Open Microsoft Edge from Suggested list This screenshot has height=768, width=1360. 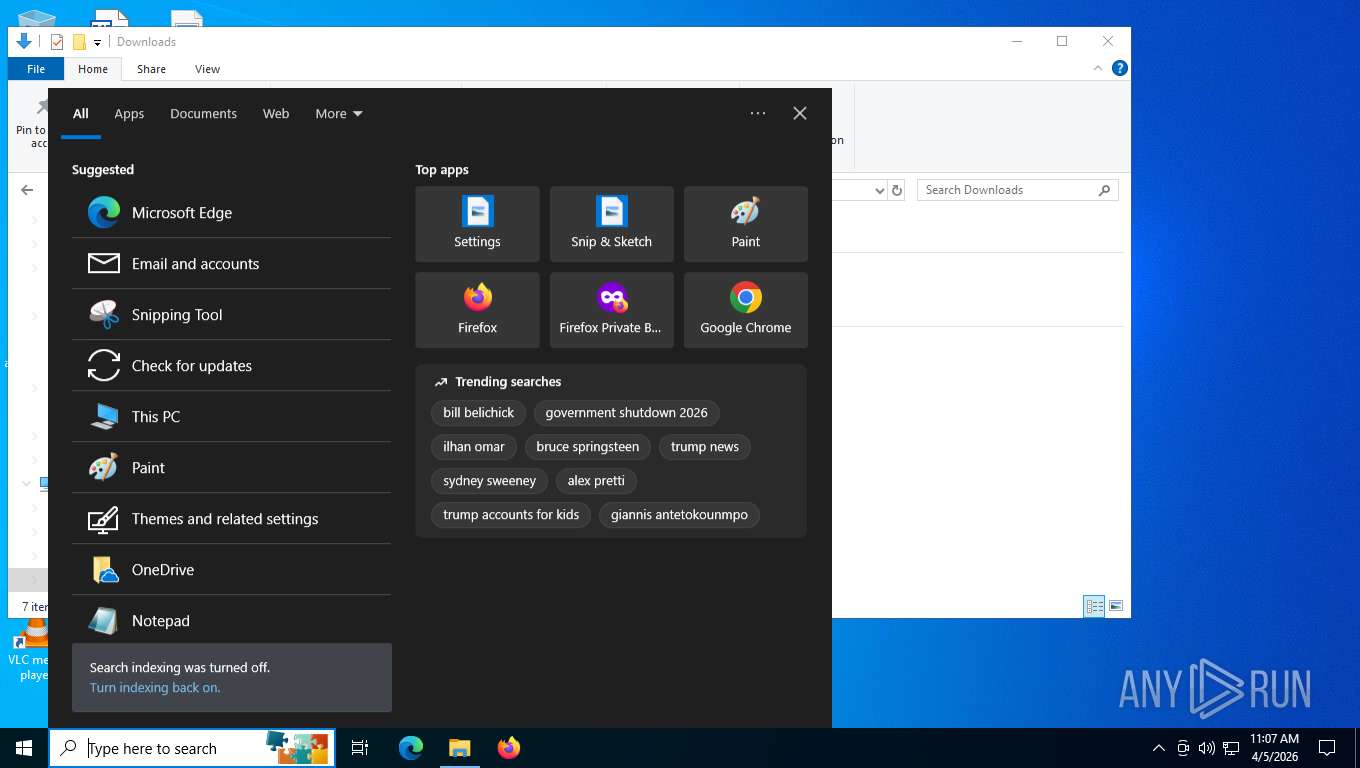(x=231, y=212)
